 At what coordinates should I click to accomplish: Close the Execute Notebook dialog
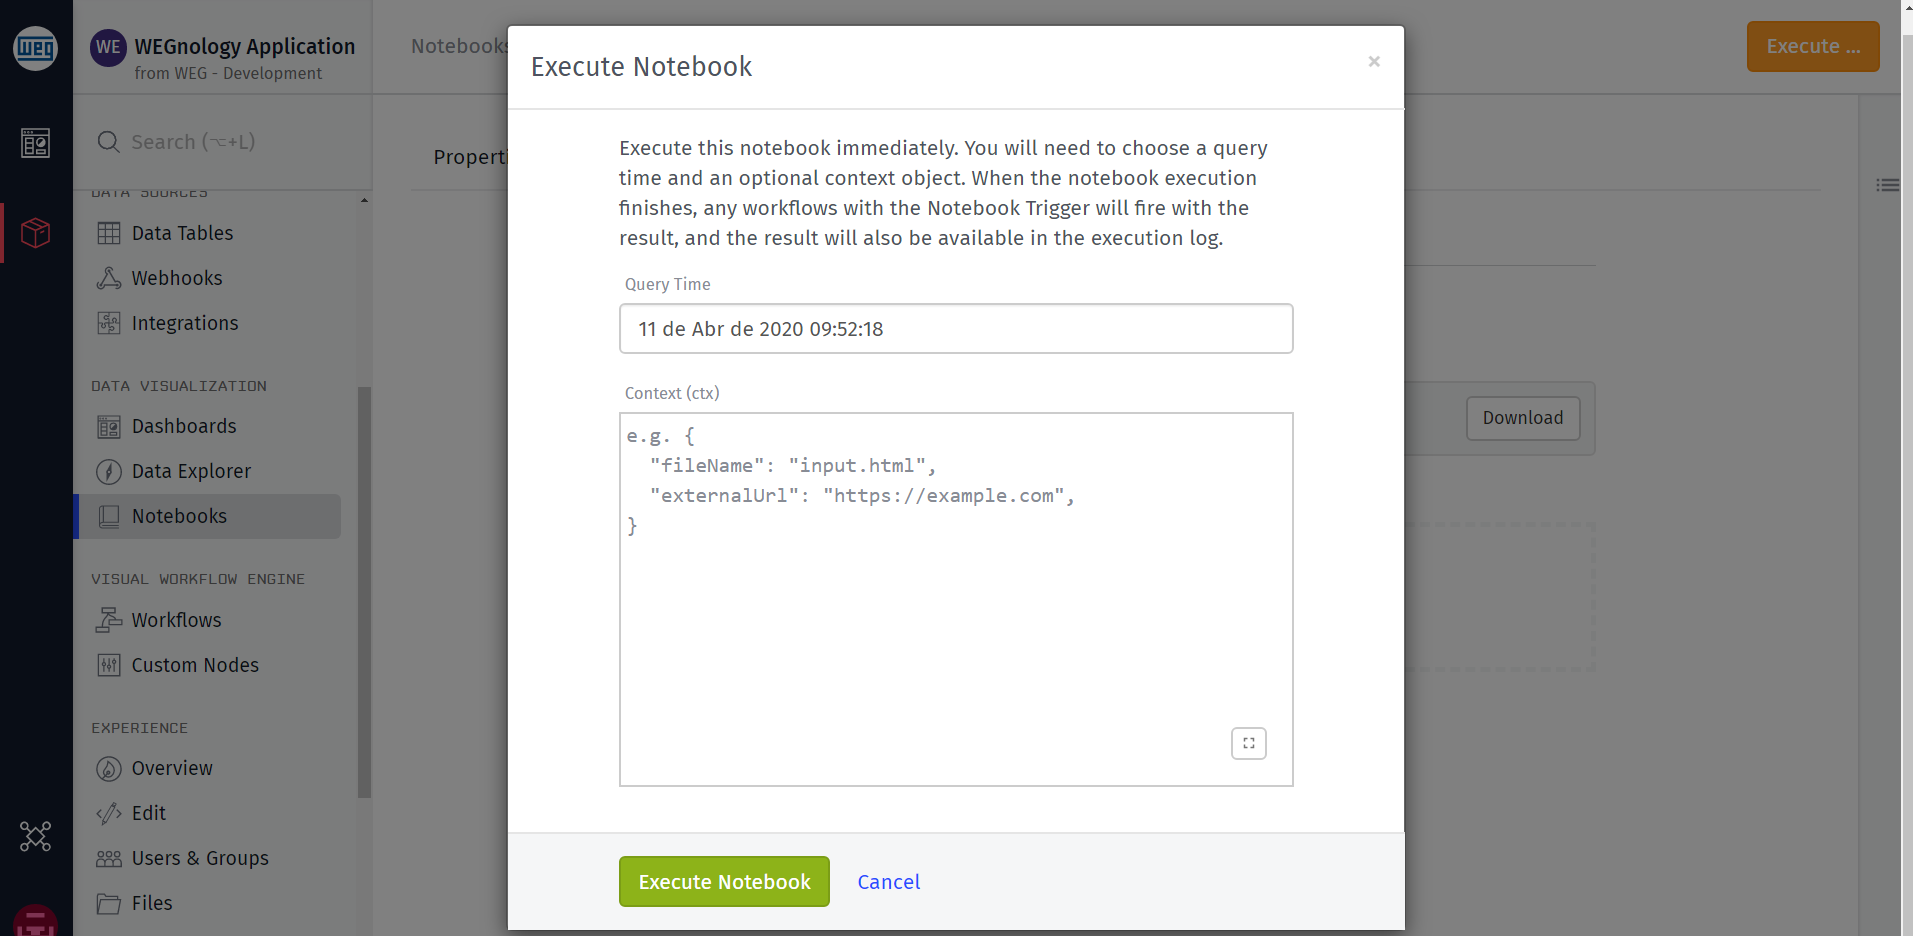tap(1374, 61)
